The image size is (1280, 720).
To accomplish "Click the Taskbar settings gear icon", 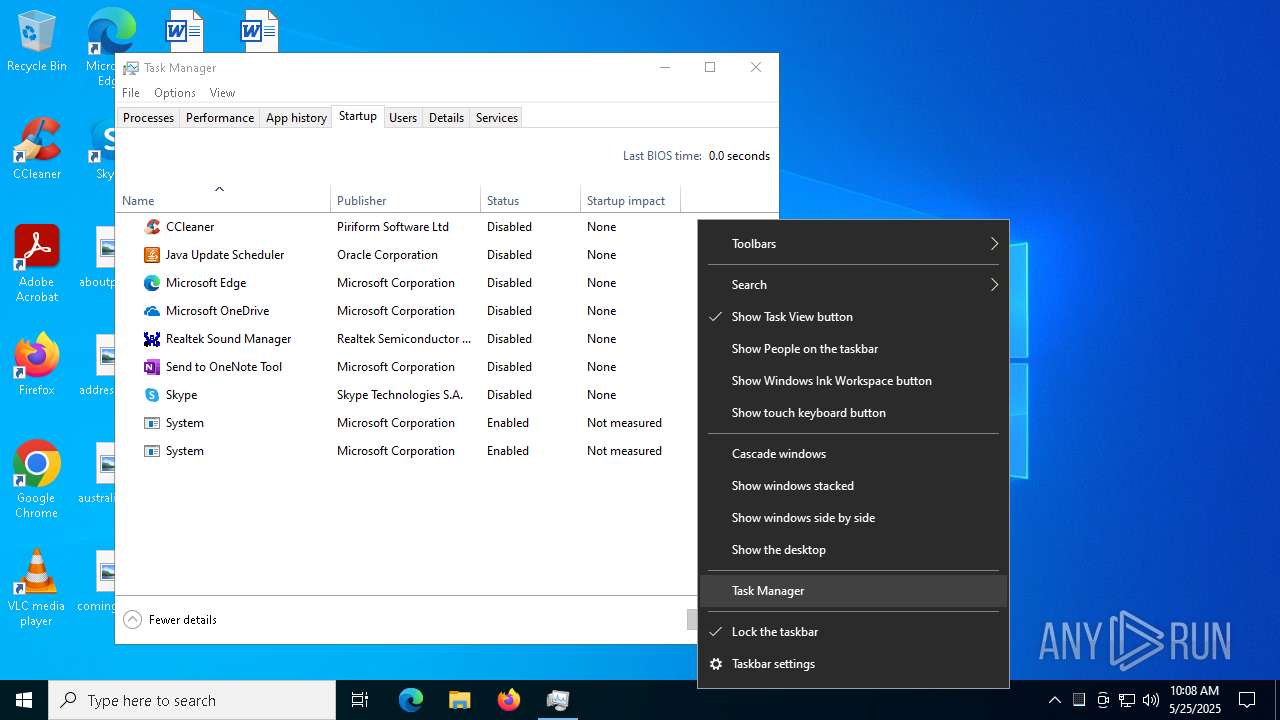I will [x=715, y=664].
